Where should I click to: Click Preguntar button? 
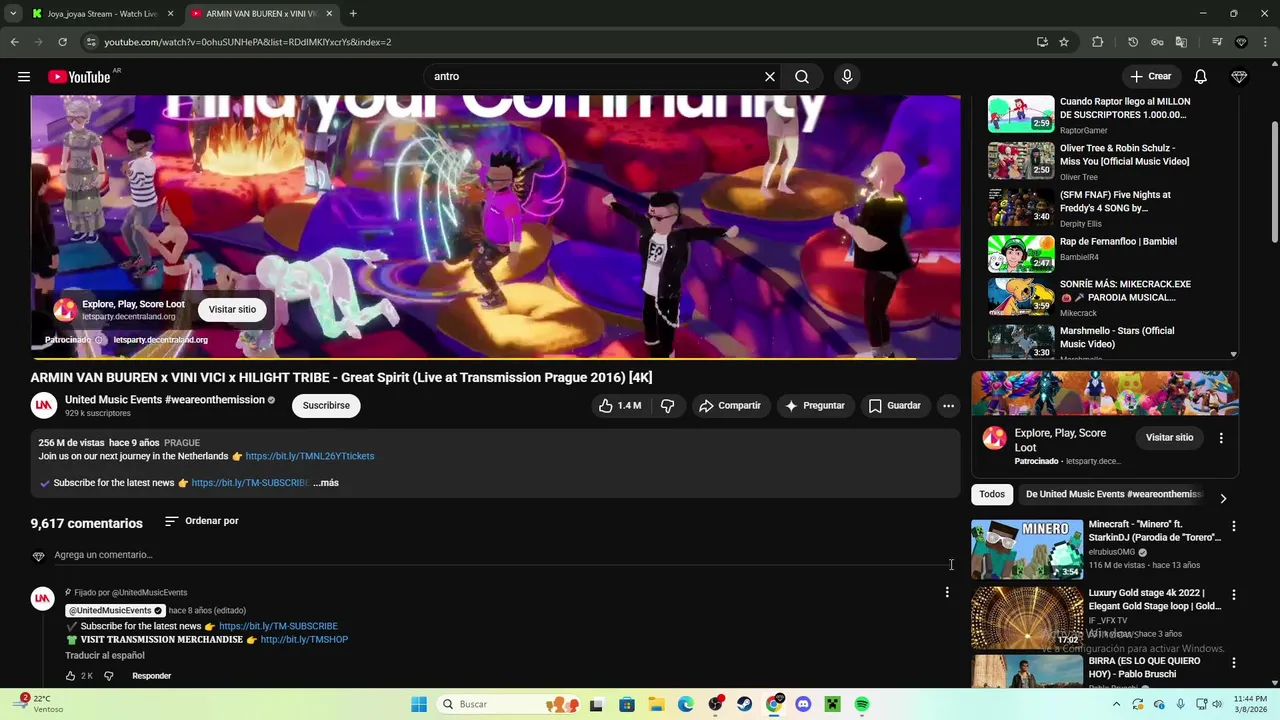[x=815, y=406]
